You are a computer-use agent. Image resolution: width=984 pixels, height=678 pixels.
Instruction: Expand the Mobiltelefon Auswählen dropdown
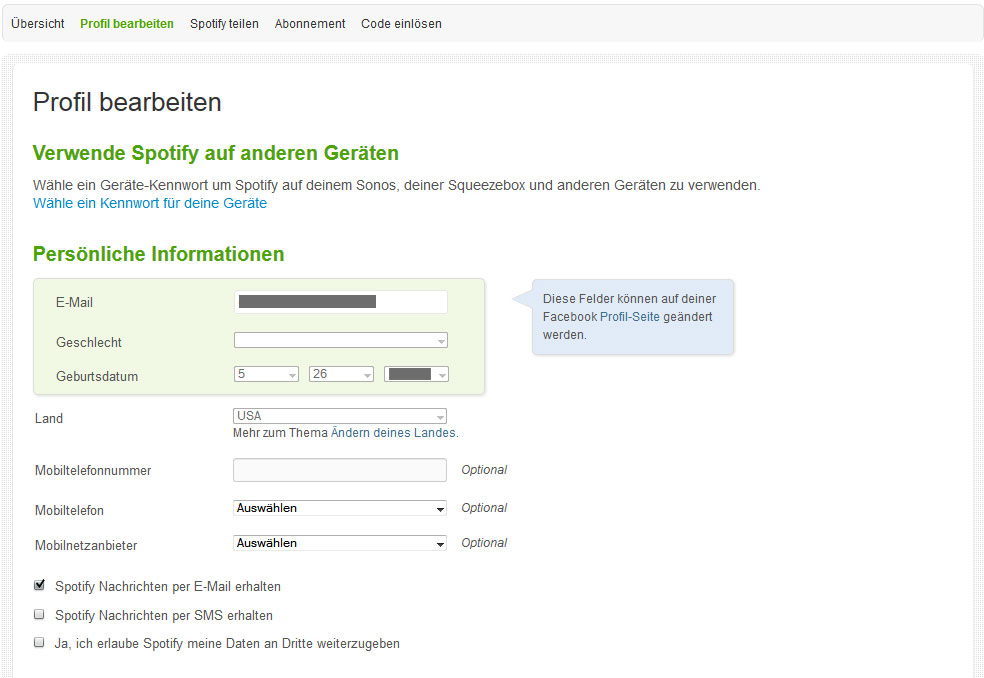coord(340,508)
